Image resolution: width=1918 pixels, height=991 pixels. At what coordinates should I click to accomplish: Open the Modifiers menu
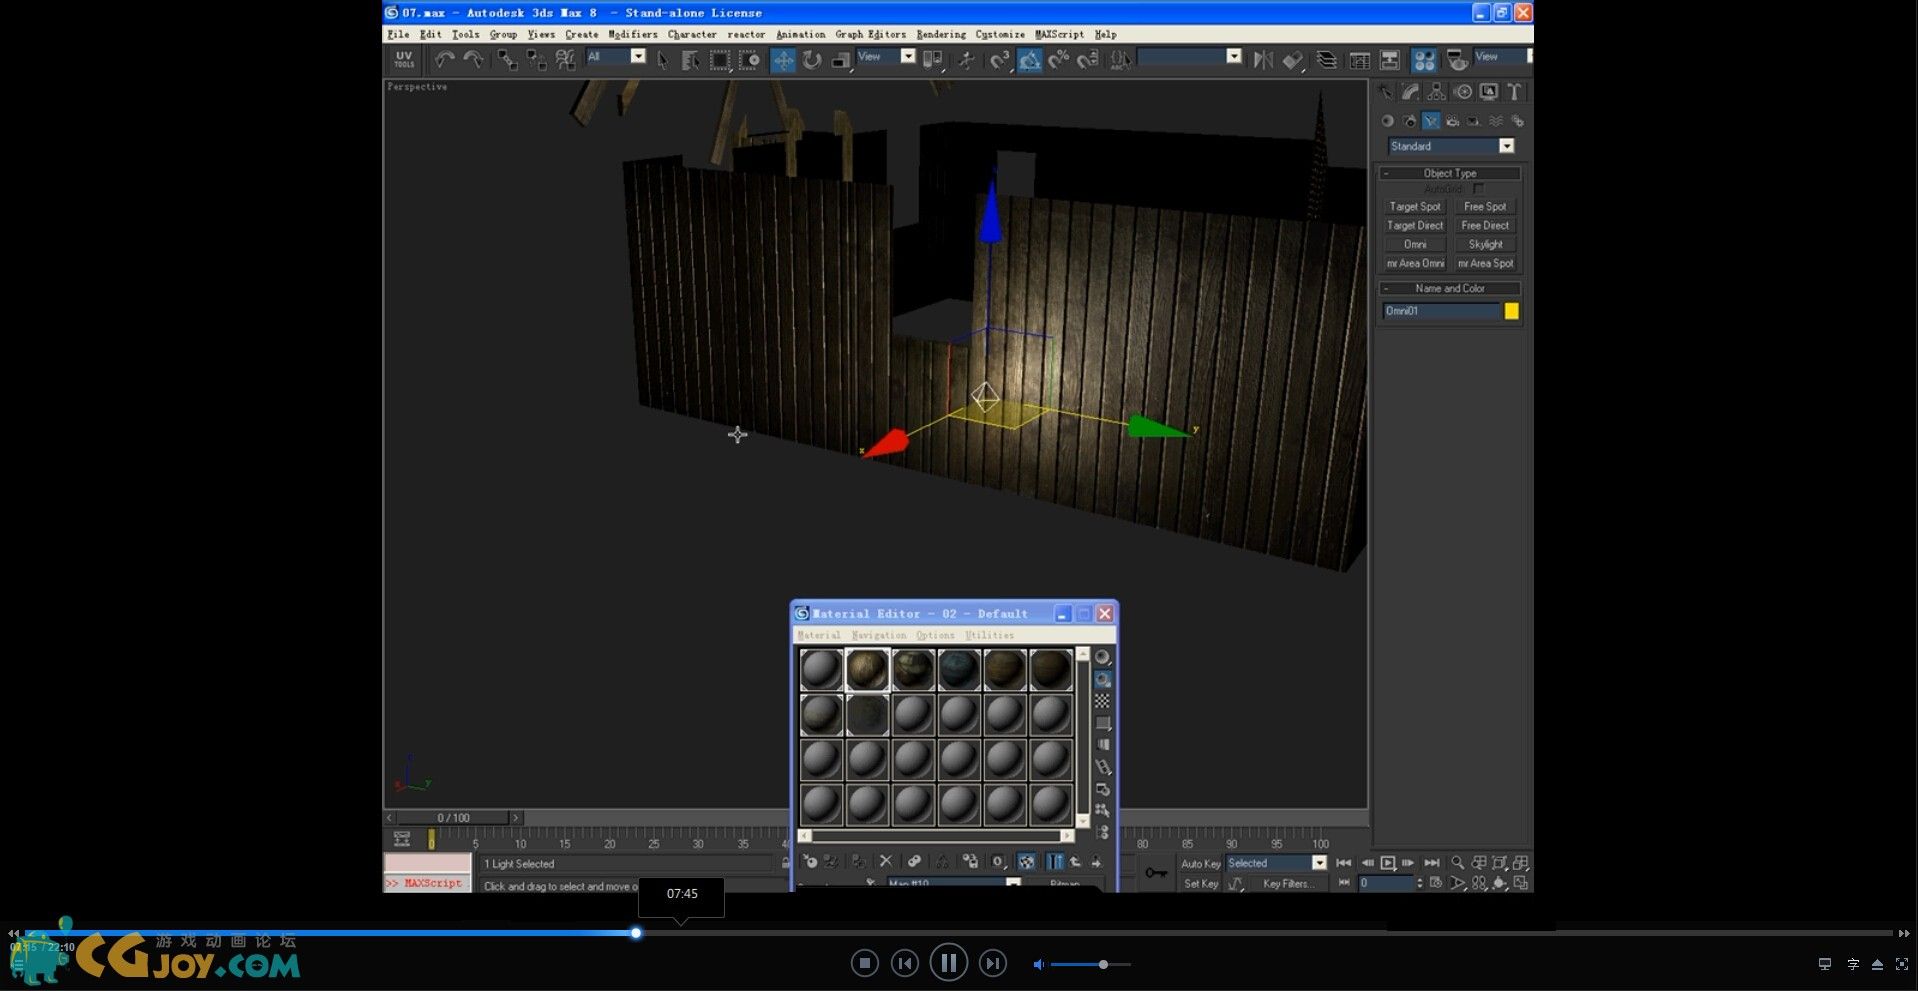[x=633, y=34]
